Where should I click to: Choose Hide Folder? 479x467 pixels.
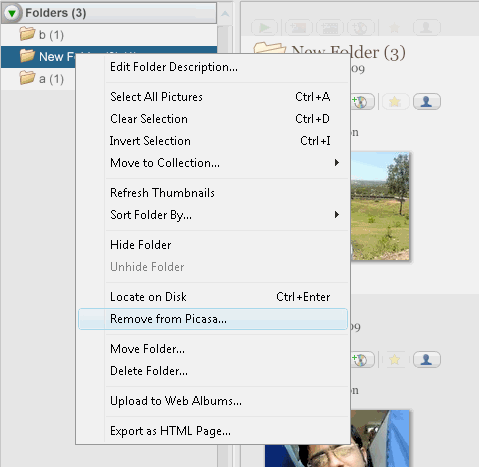tap(213, 245)
